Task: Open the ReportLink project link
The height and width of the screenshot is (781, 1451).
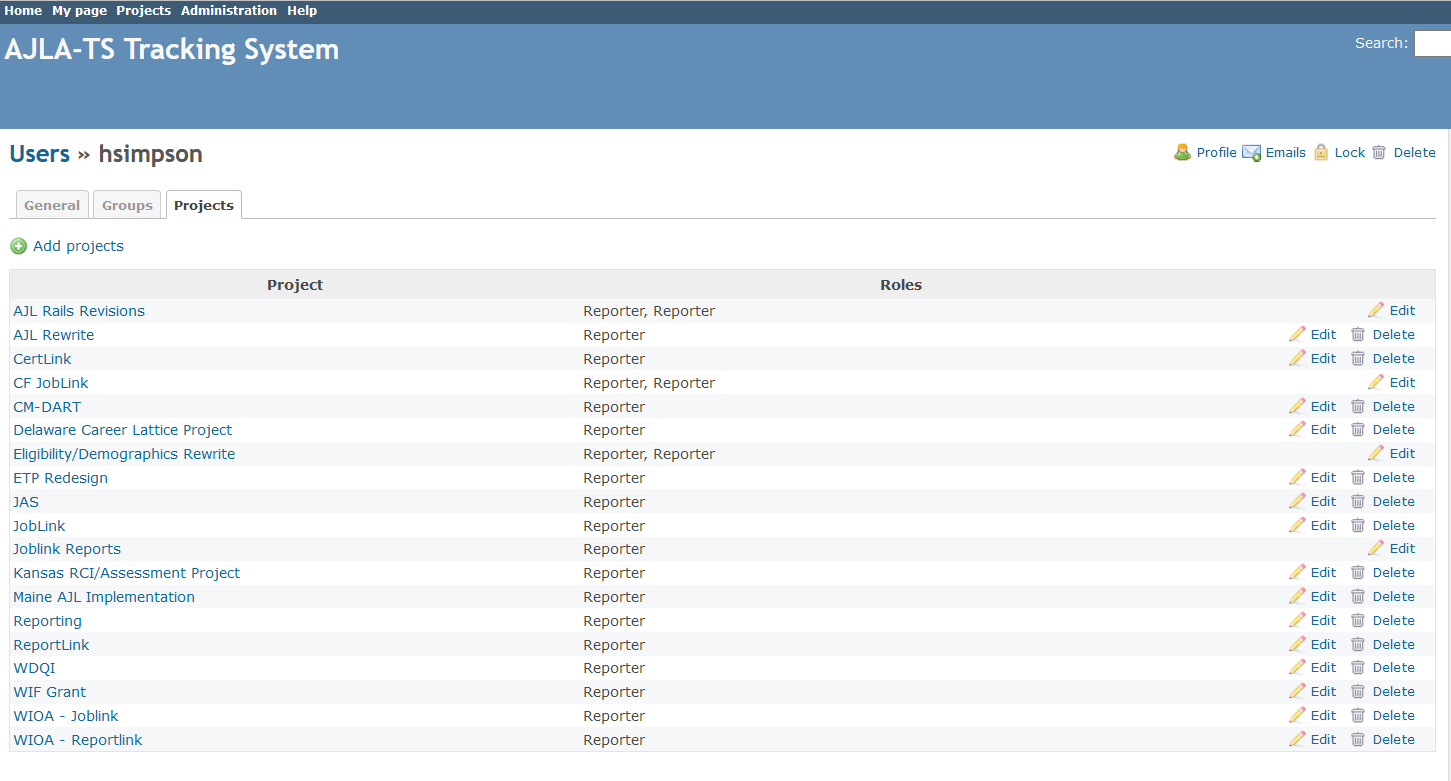Action: (x=51, y=645)
